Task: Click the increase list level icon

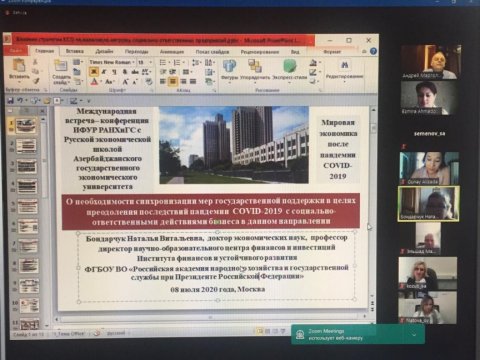Action: pyautogui.click(x=173, y=72)
